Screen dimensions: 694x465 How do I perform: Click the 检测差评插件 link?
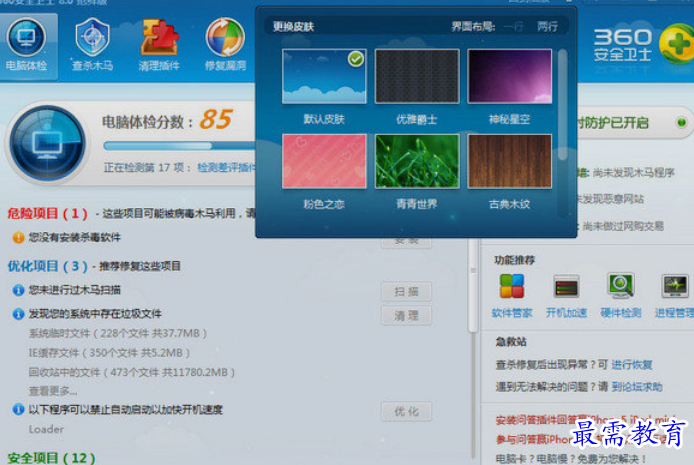226,168
